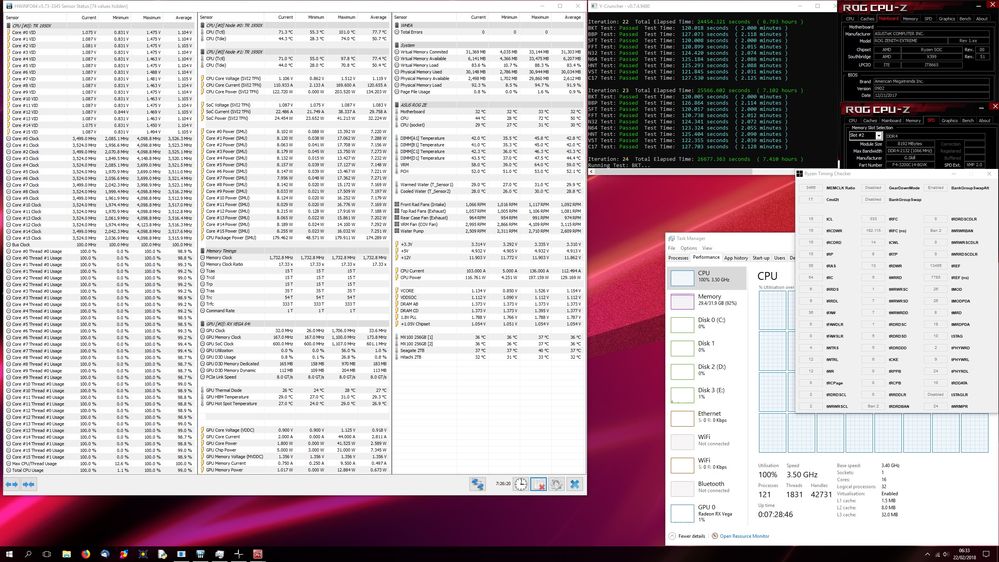Switch to App history tab in Task Manager
Image resolution: width=999 pixels, height=562 pixels.
pyautogui.click(x=736, y=258)
